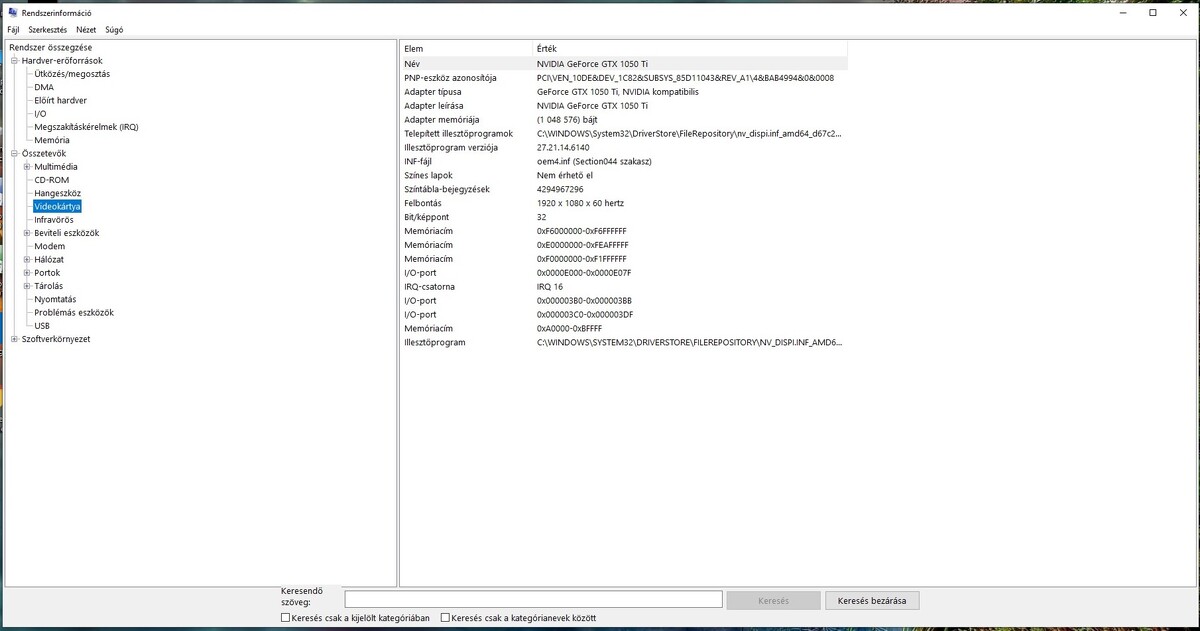Select Rendszer összegzése tree root

[x=51, y=48]
